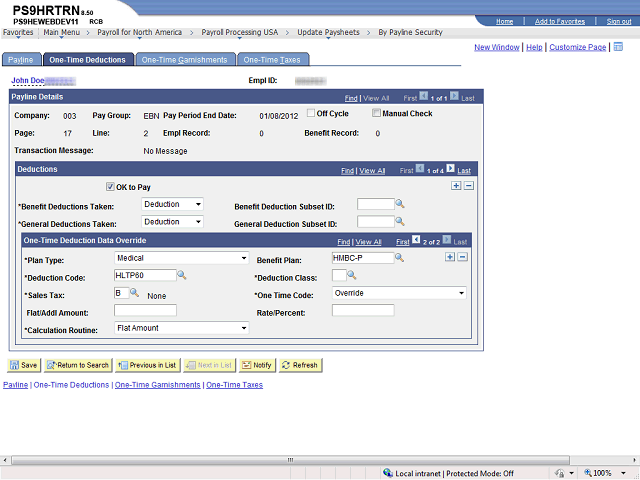Click the horizontal scrollbar thumb

point(290,460)
